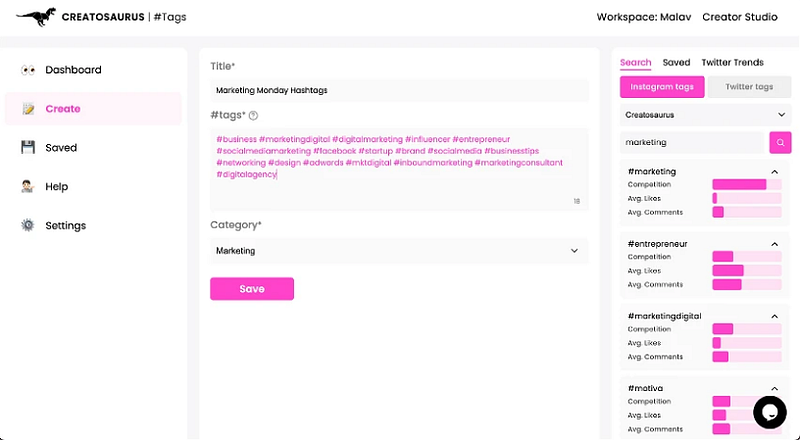
Task: Click the Creatosaurus dinosaur logo
Action: (36, 16)
